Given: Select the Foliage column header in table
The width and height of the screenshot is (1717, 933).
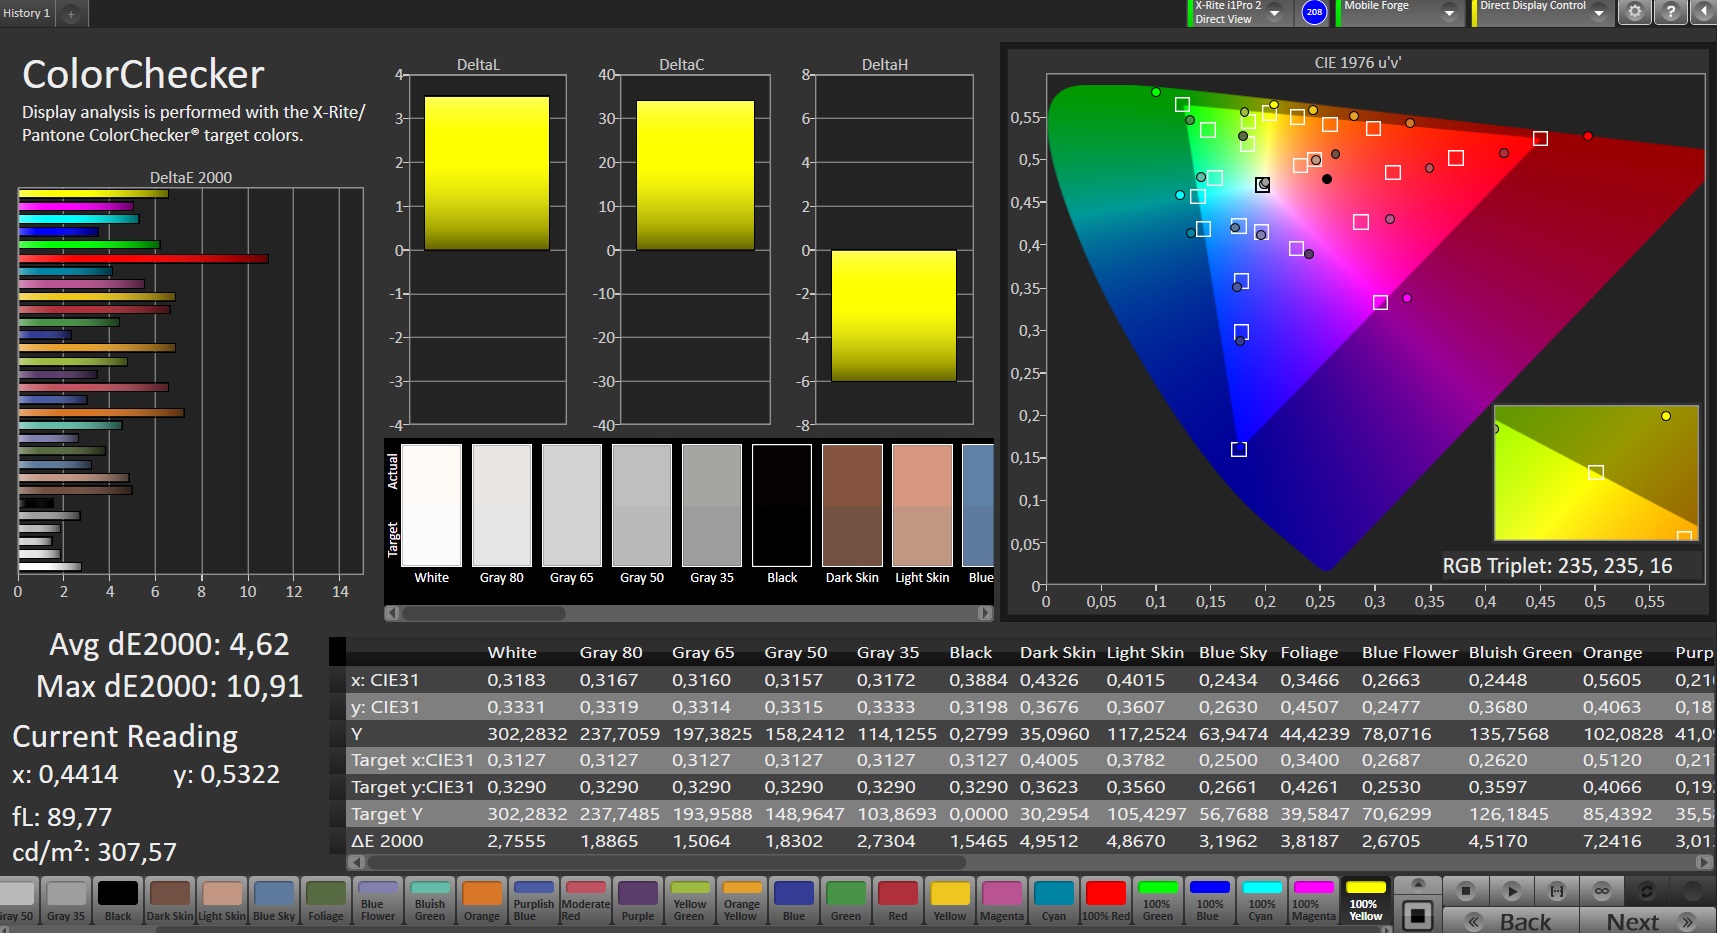Looking at the screenshot, I should coord(1308,652).
